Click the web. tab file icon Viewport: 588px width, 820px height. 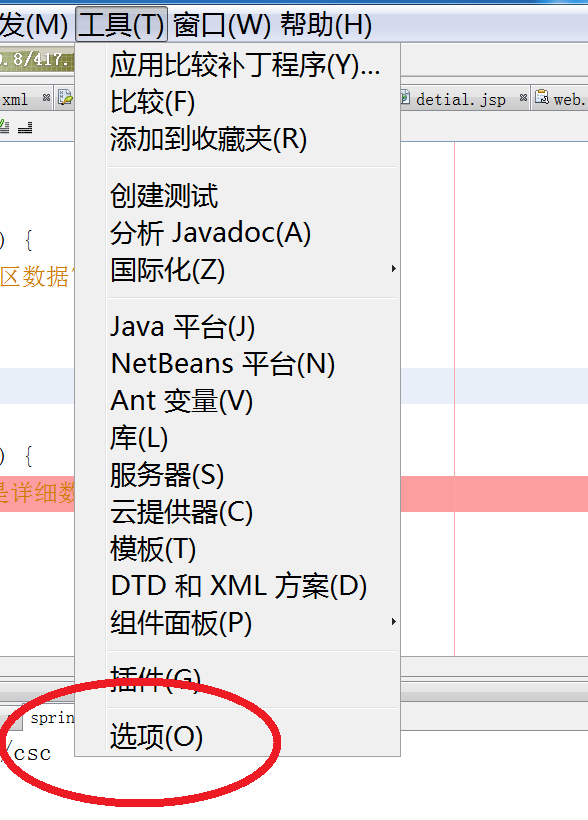point(541,97)
